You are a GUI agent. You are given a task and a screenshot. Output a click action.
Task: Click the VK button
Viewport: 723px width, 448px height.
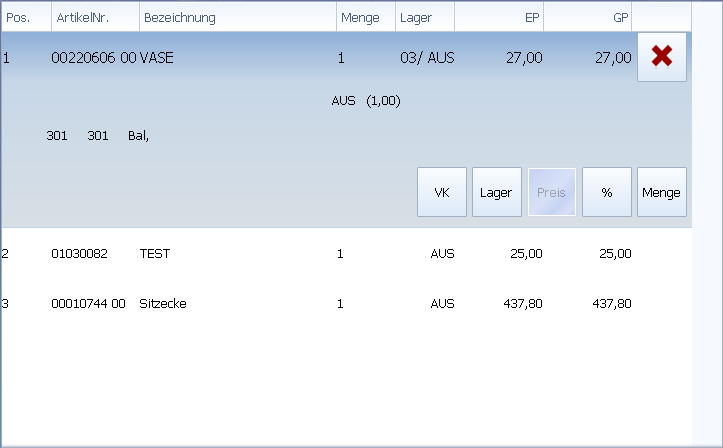(x=442, y=192)
